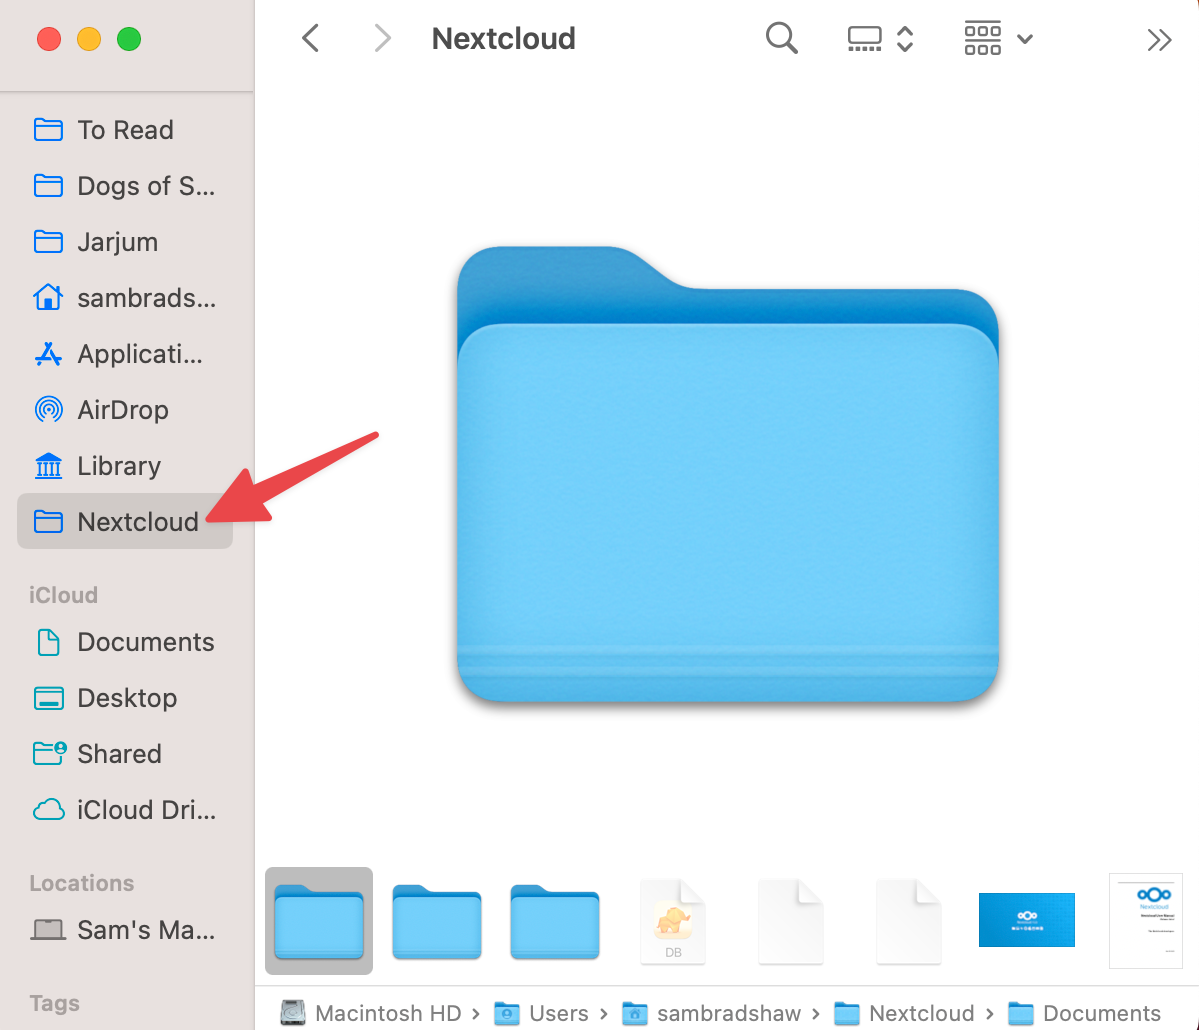1199x1030 pixels.
Task: Reveal extra toolbar items with double chevron
Action: pyautogui.click(x=1159, y=38)
